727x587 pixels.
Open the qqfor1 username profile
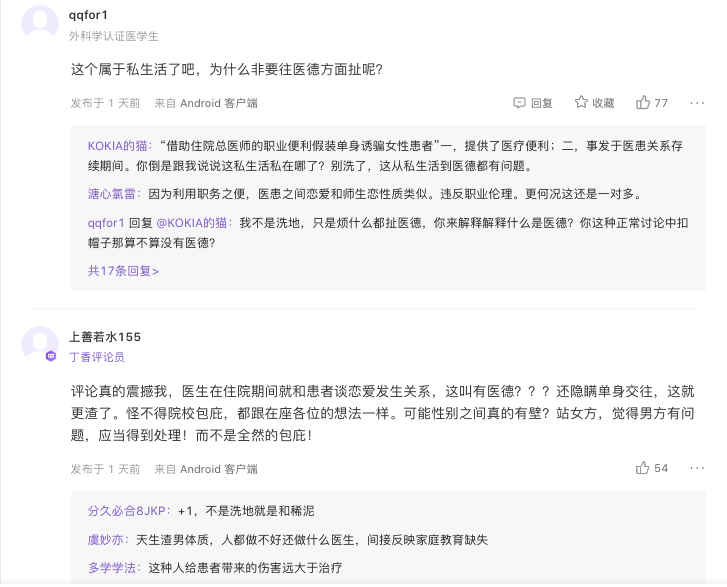point(88,15)
